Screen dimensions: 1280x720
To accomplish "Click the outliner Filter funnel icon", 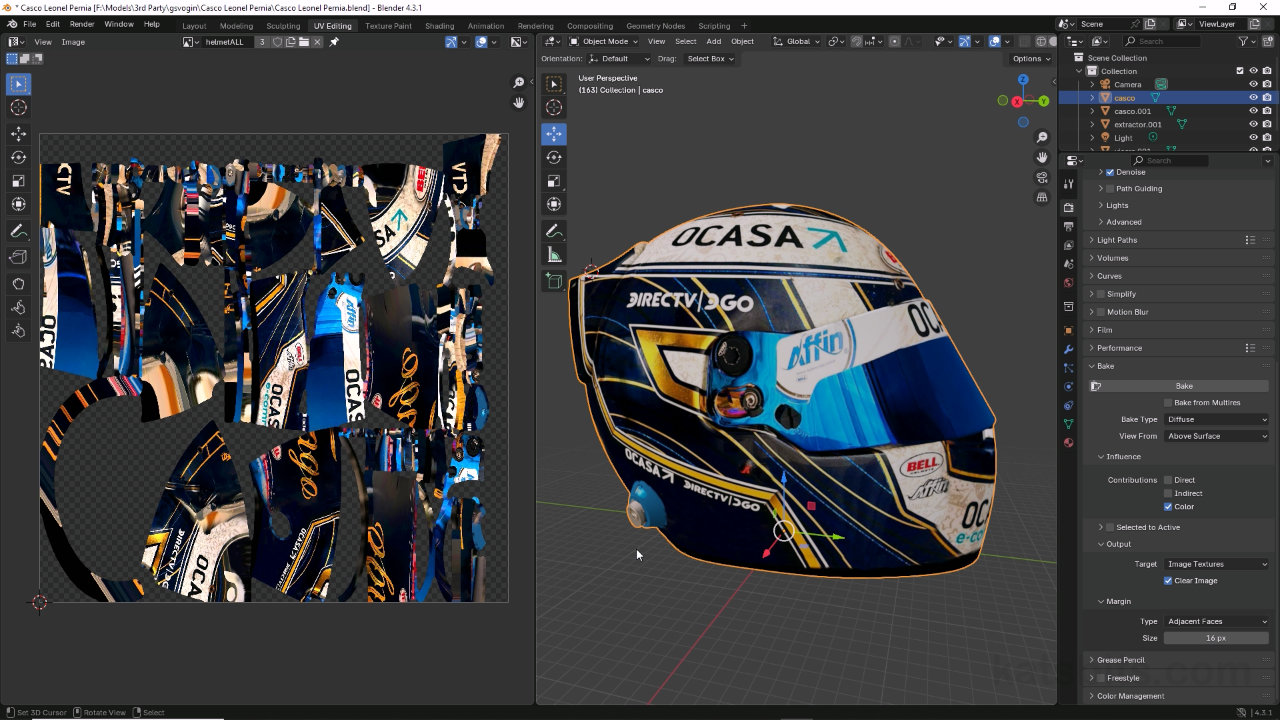I will (1245, 41).
